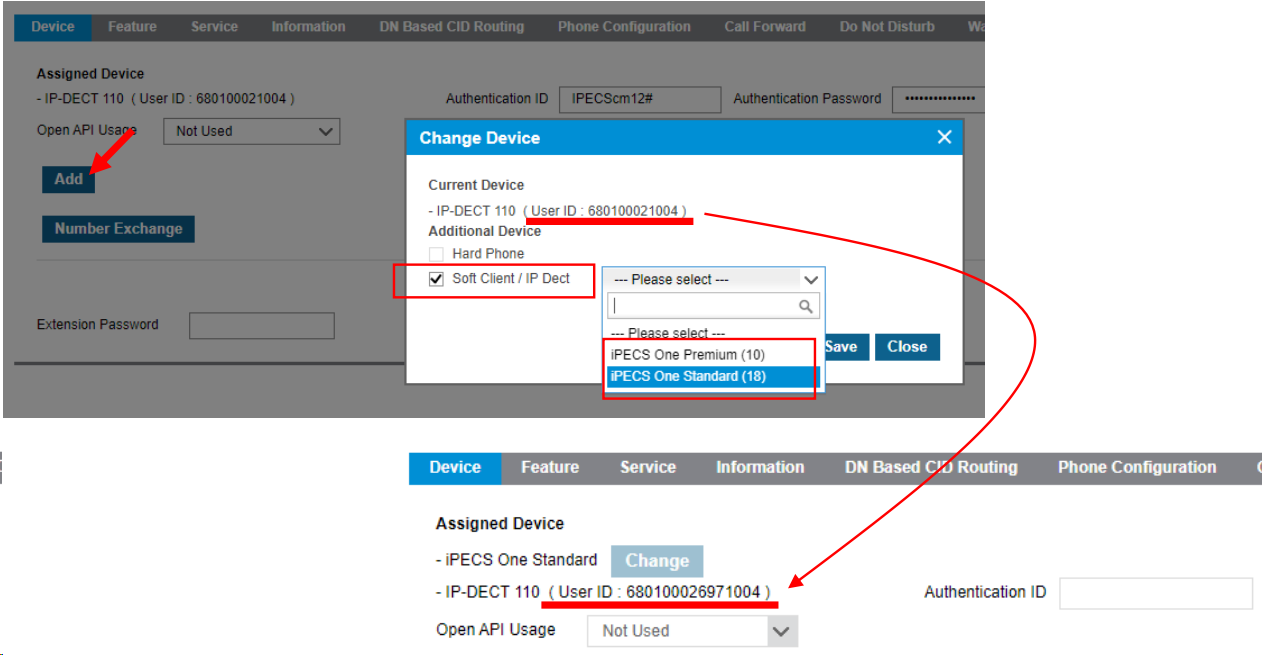Switch to Phone Configuration tab in top panel

(x=624, y=27)
